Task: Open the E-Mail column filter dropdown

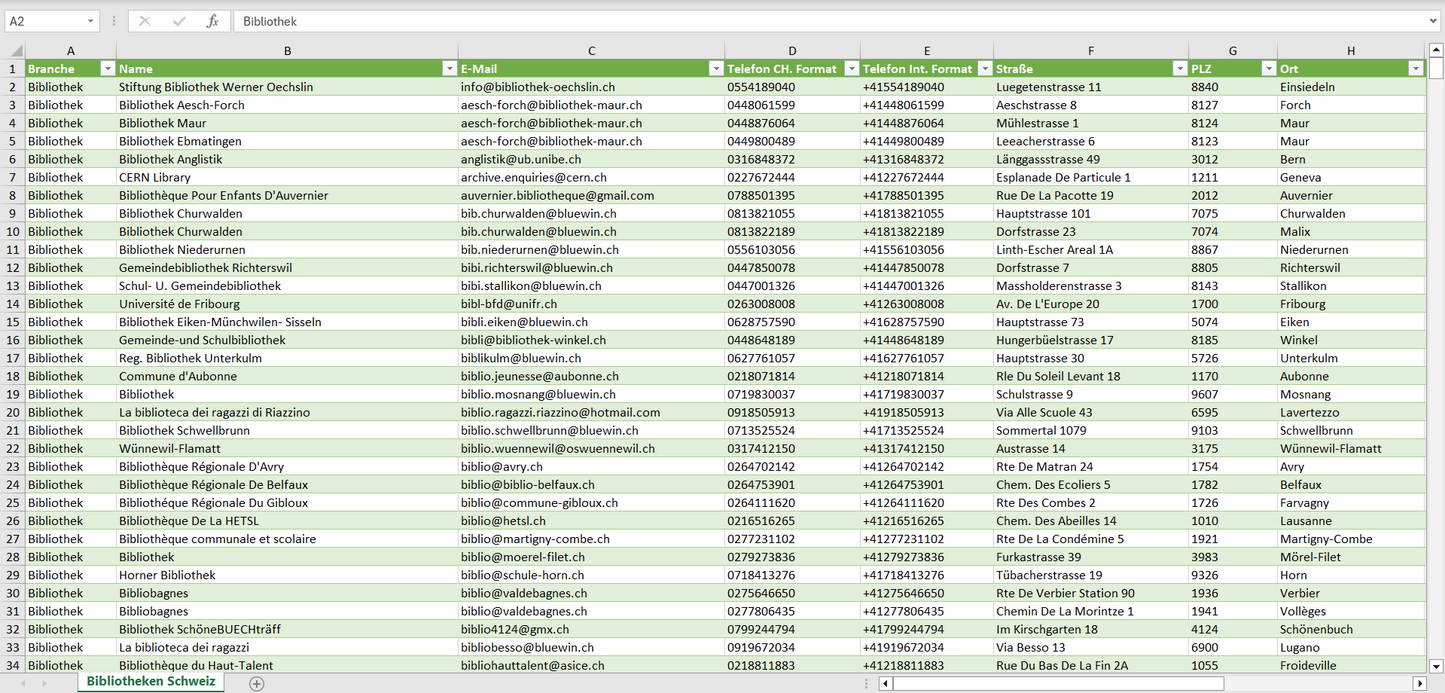Action: pos(715,69)
